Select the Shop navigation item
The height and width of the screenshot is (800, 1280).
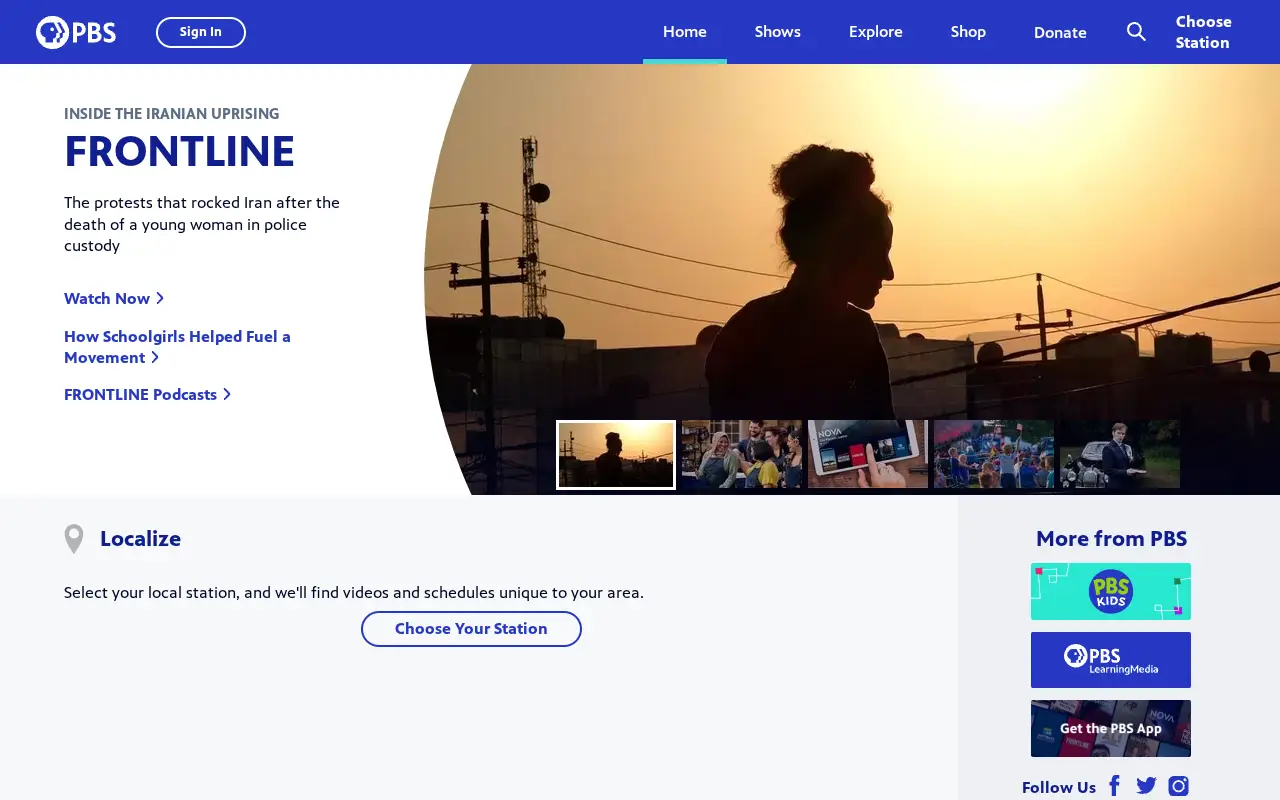pos(968,32)
